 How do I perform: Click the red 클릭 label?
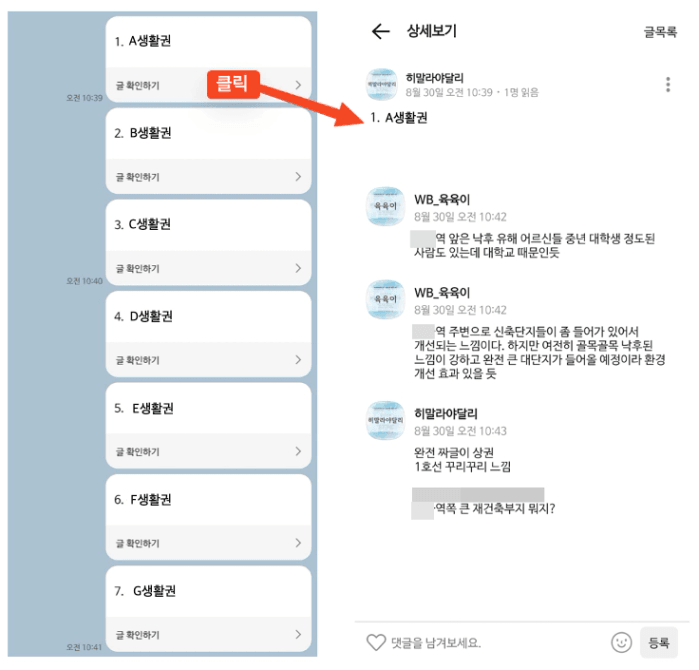click(x=233, y=84)
